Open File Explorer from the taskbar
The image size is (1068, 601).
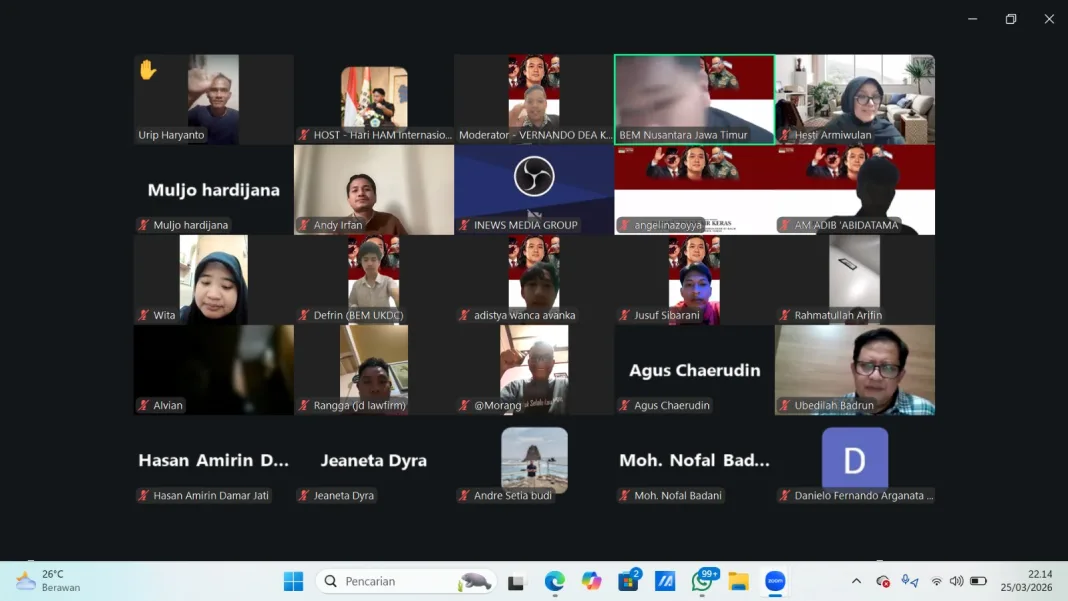click(x=738, y=581)
